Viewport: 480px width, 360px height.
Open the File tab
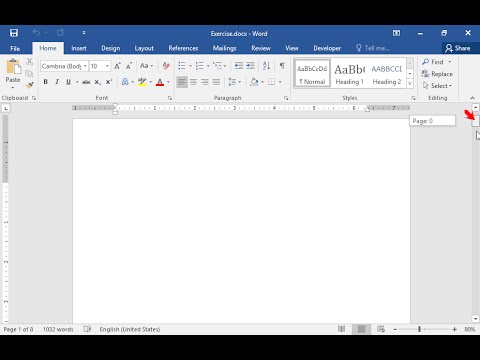pos(15,48)
